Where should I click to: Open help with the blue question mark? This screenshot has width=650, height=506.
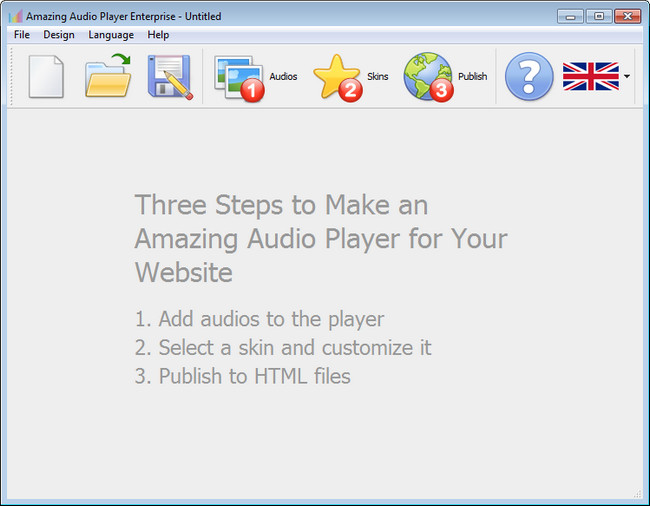point(528,77)
